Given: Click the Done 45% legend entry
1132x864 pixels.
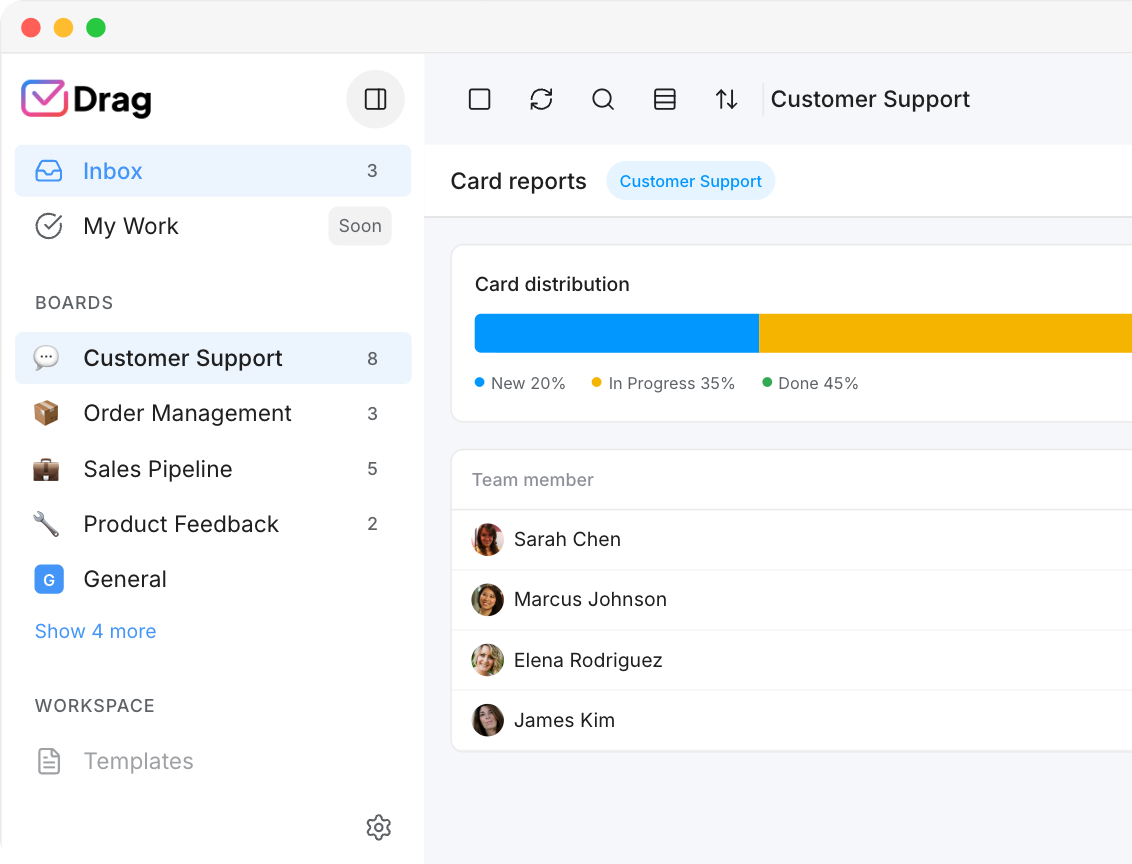Looking at the screenshot, I should click(x=810, y=383).
